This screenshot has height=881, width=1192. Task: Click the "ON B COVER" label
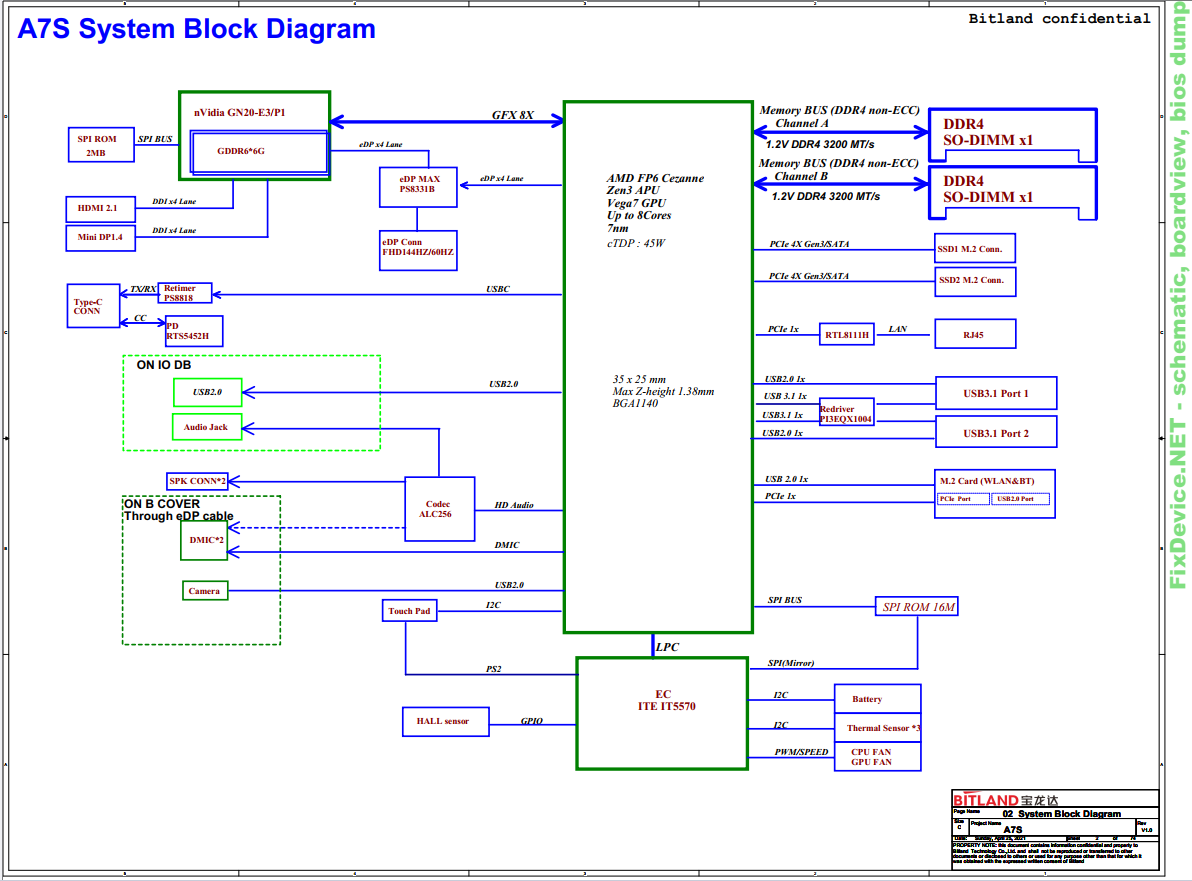point(162,504)
